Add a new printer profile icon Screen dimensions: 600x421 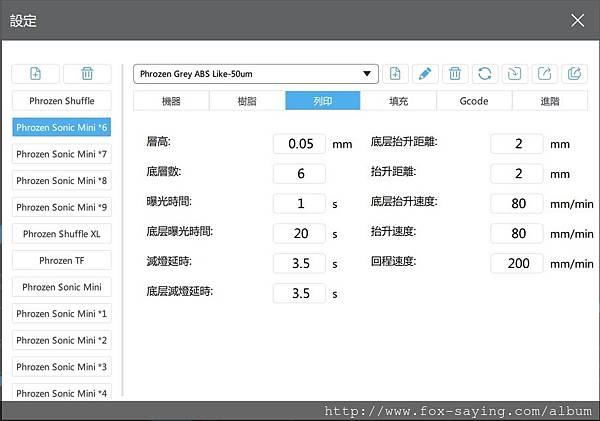[x=36, y=73]
